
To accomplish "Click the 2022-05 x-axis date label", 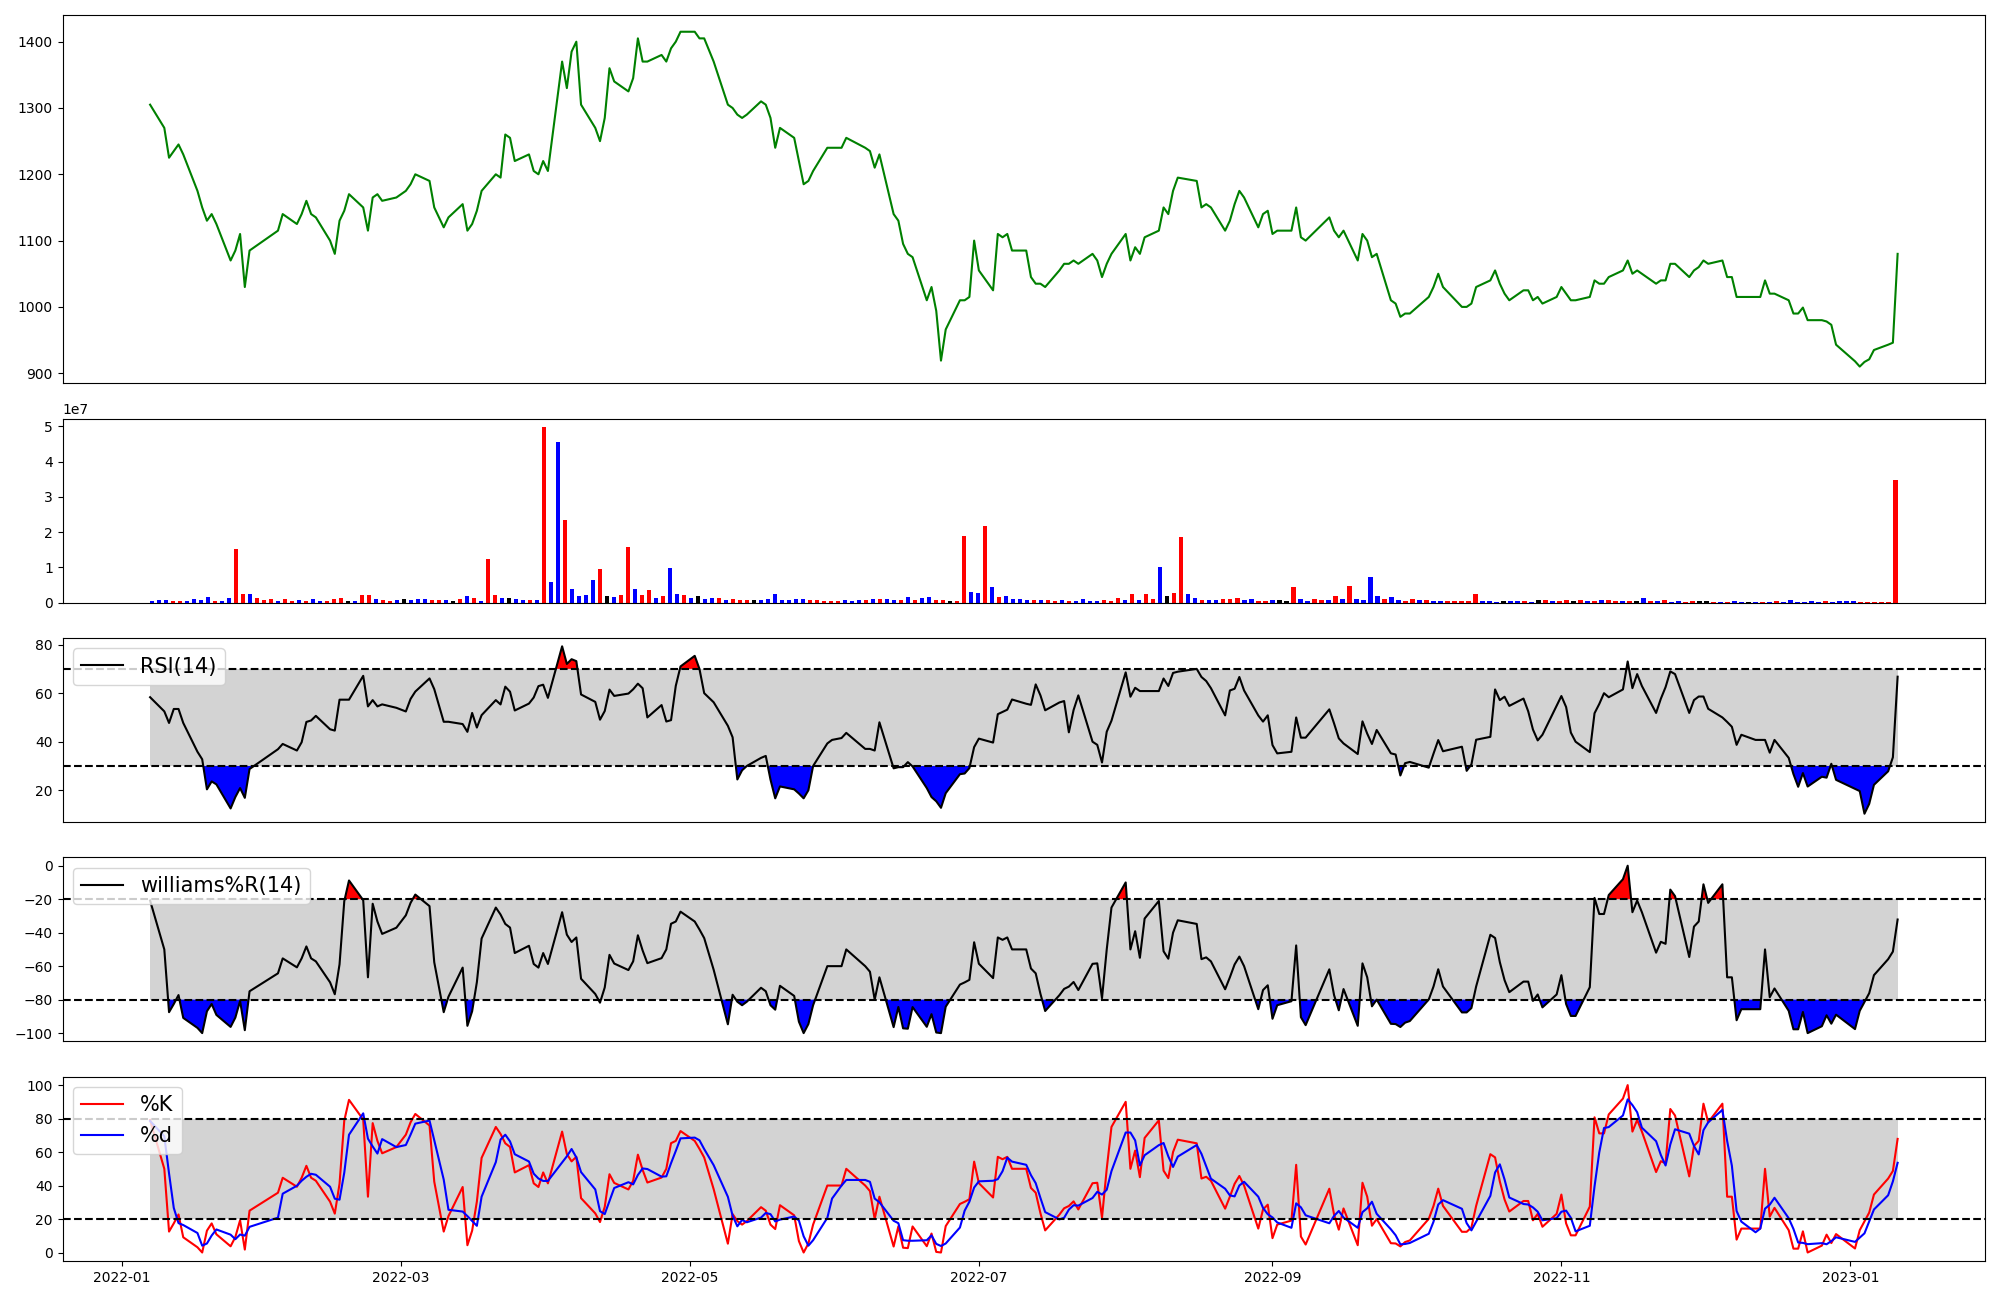I will point(690,1277).
